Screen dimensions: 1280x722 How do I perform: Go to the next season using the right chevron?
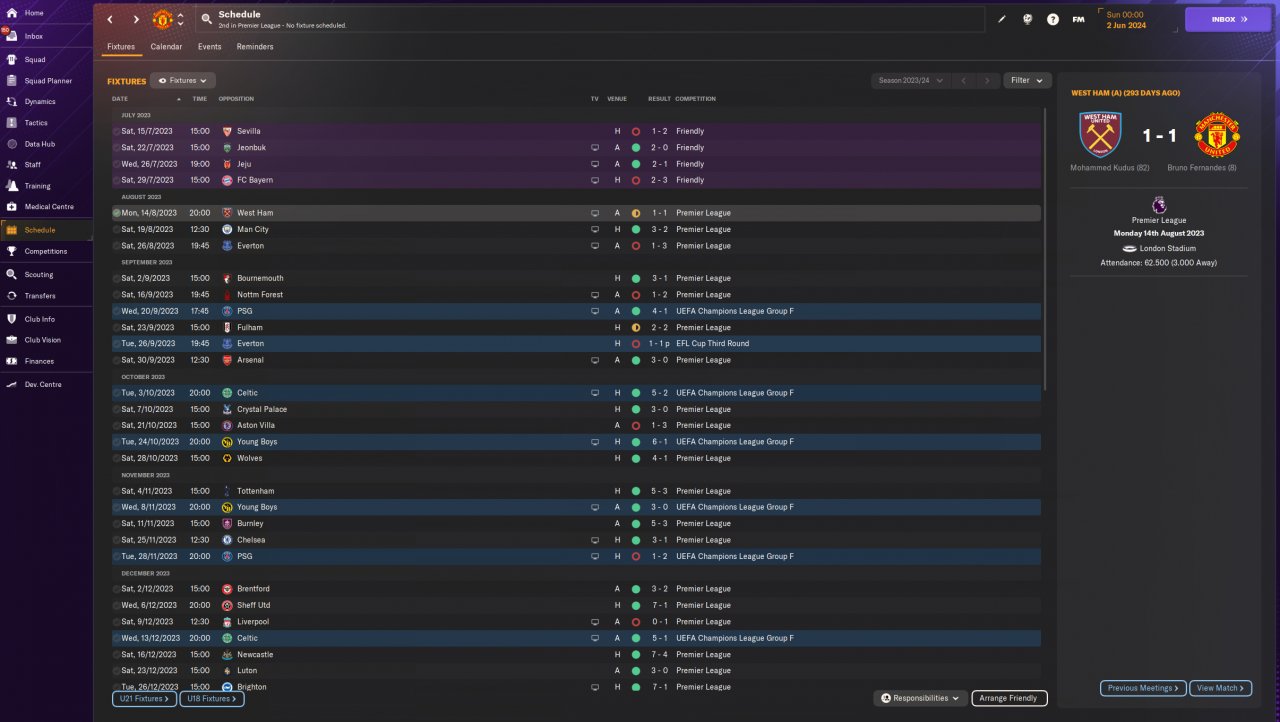[987, 80]
